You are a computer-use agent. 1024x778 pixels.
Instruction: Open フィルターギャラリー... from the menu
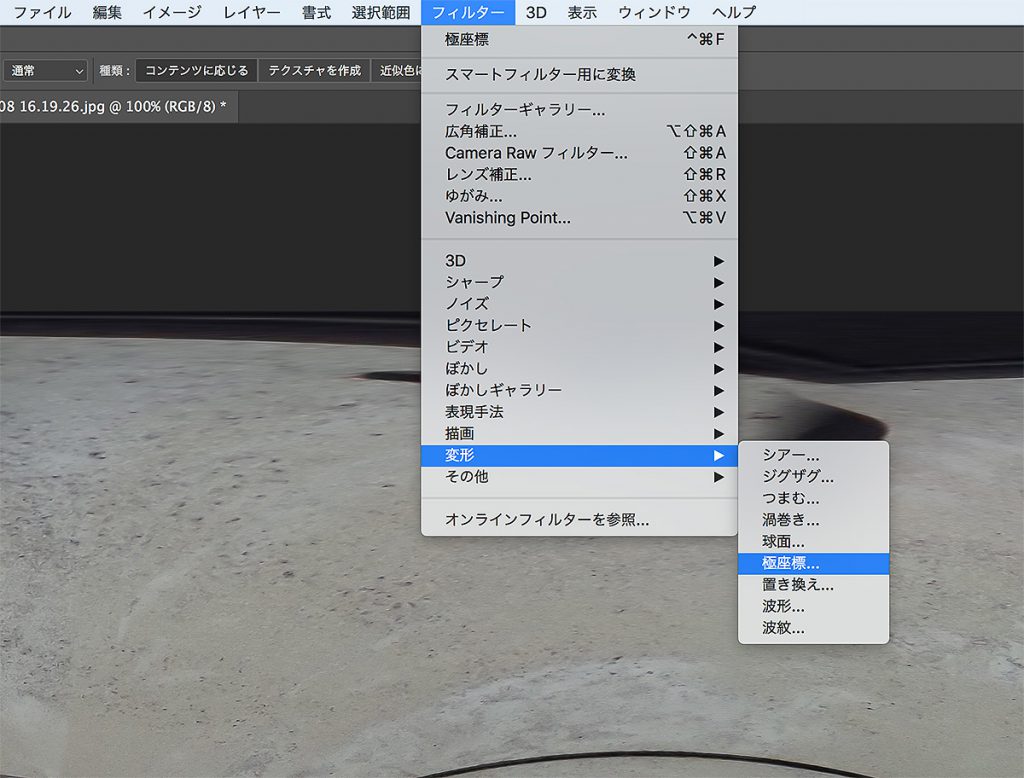click(x=525, y=110)
